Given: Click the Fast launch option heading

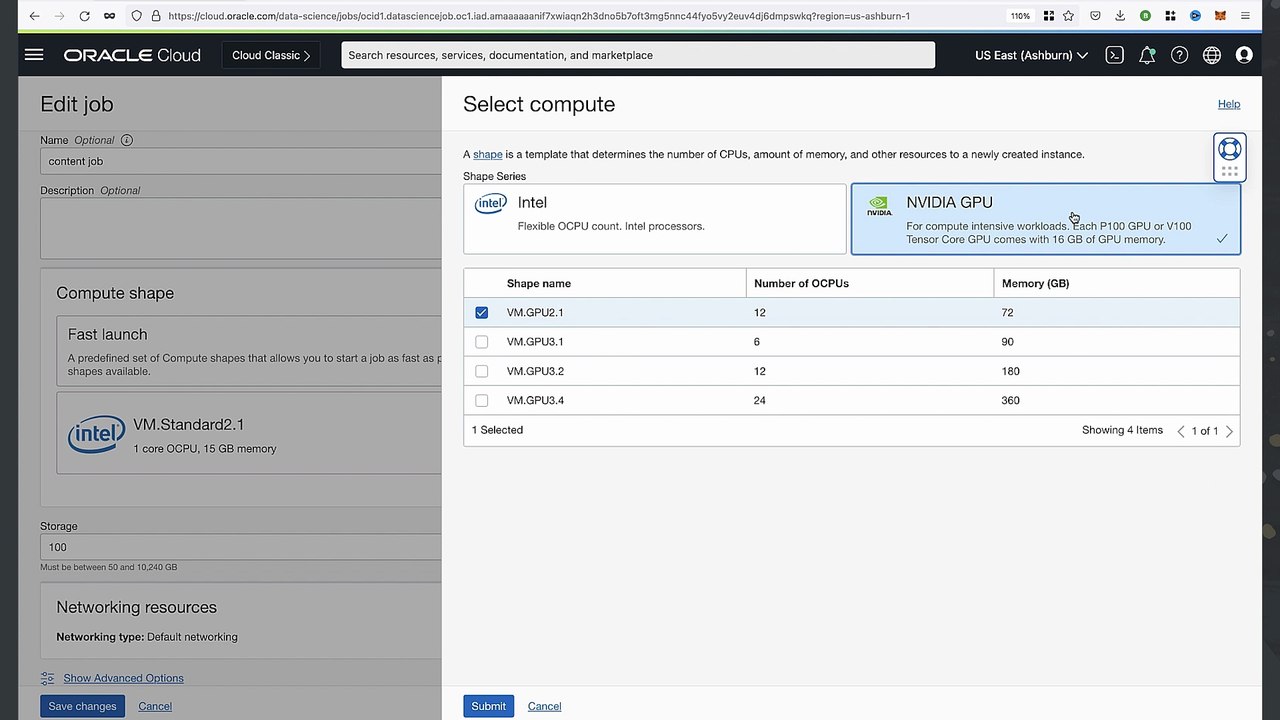Looking at the screenshot, I should (x=107, y=334).
